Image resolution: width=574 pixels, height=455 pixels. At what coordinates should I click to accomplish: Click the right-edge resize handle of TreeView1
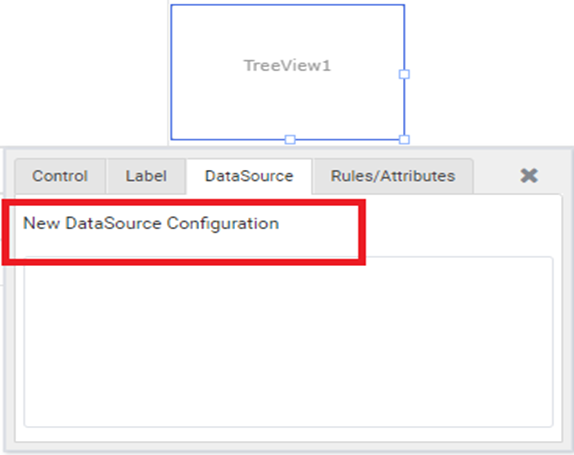pyautogui.click(x=404, y=74)
